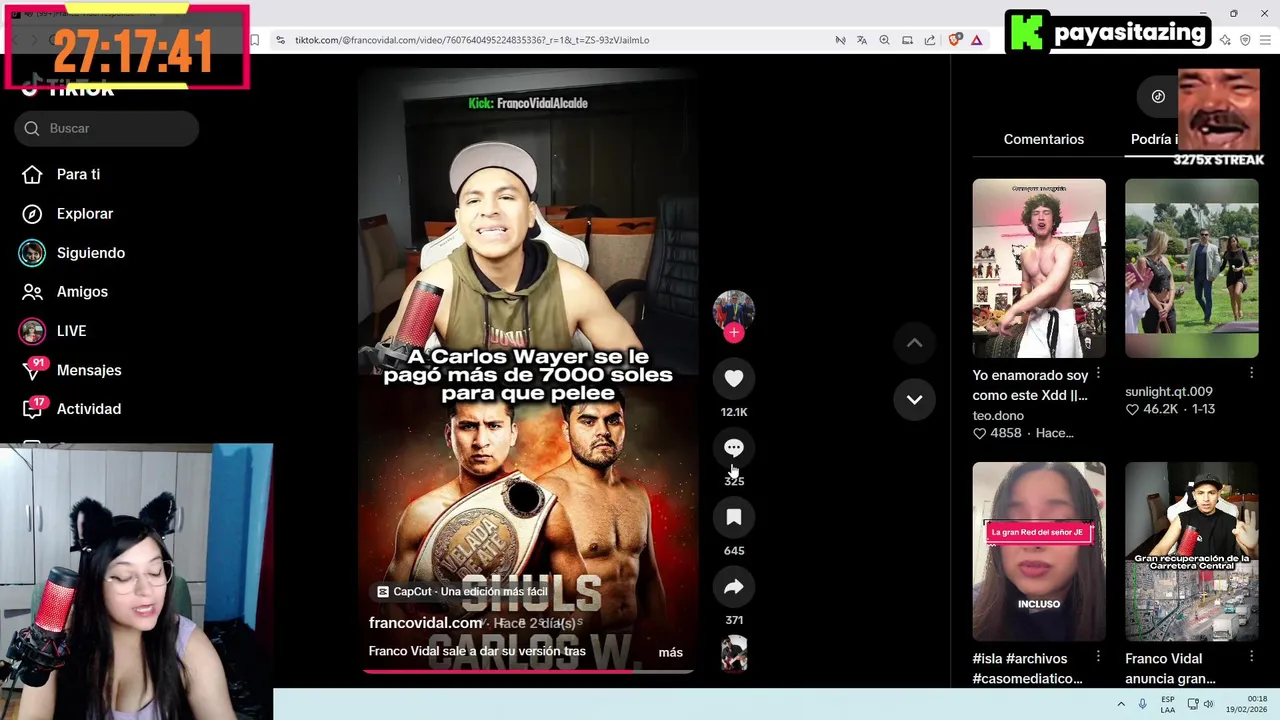Click the Franco Vidal sale a dar description
The width and height of the screenshot is (1280, 720).
click(477, 651)
